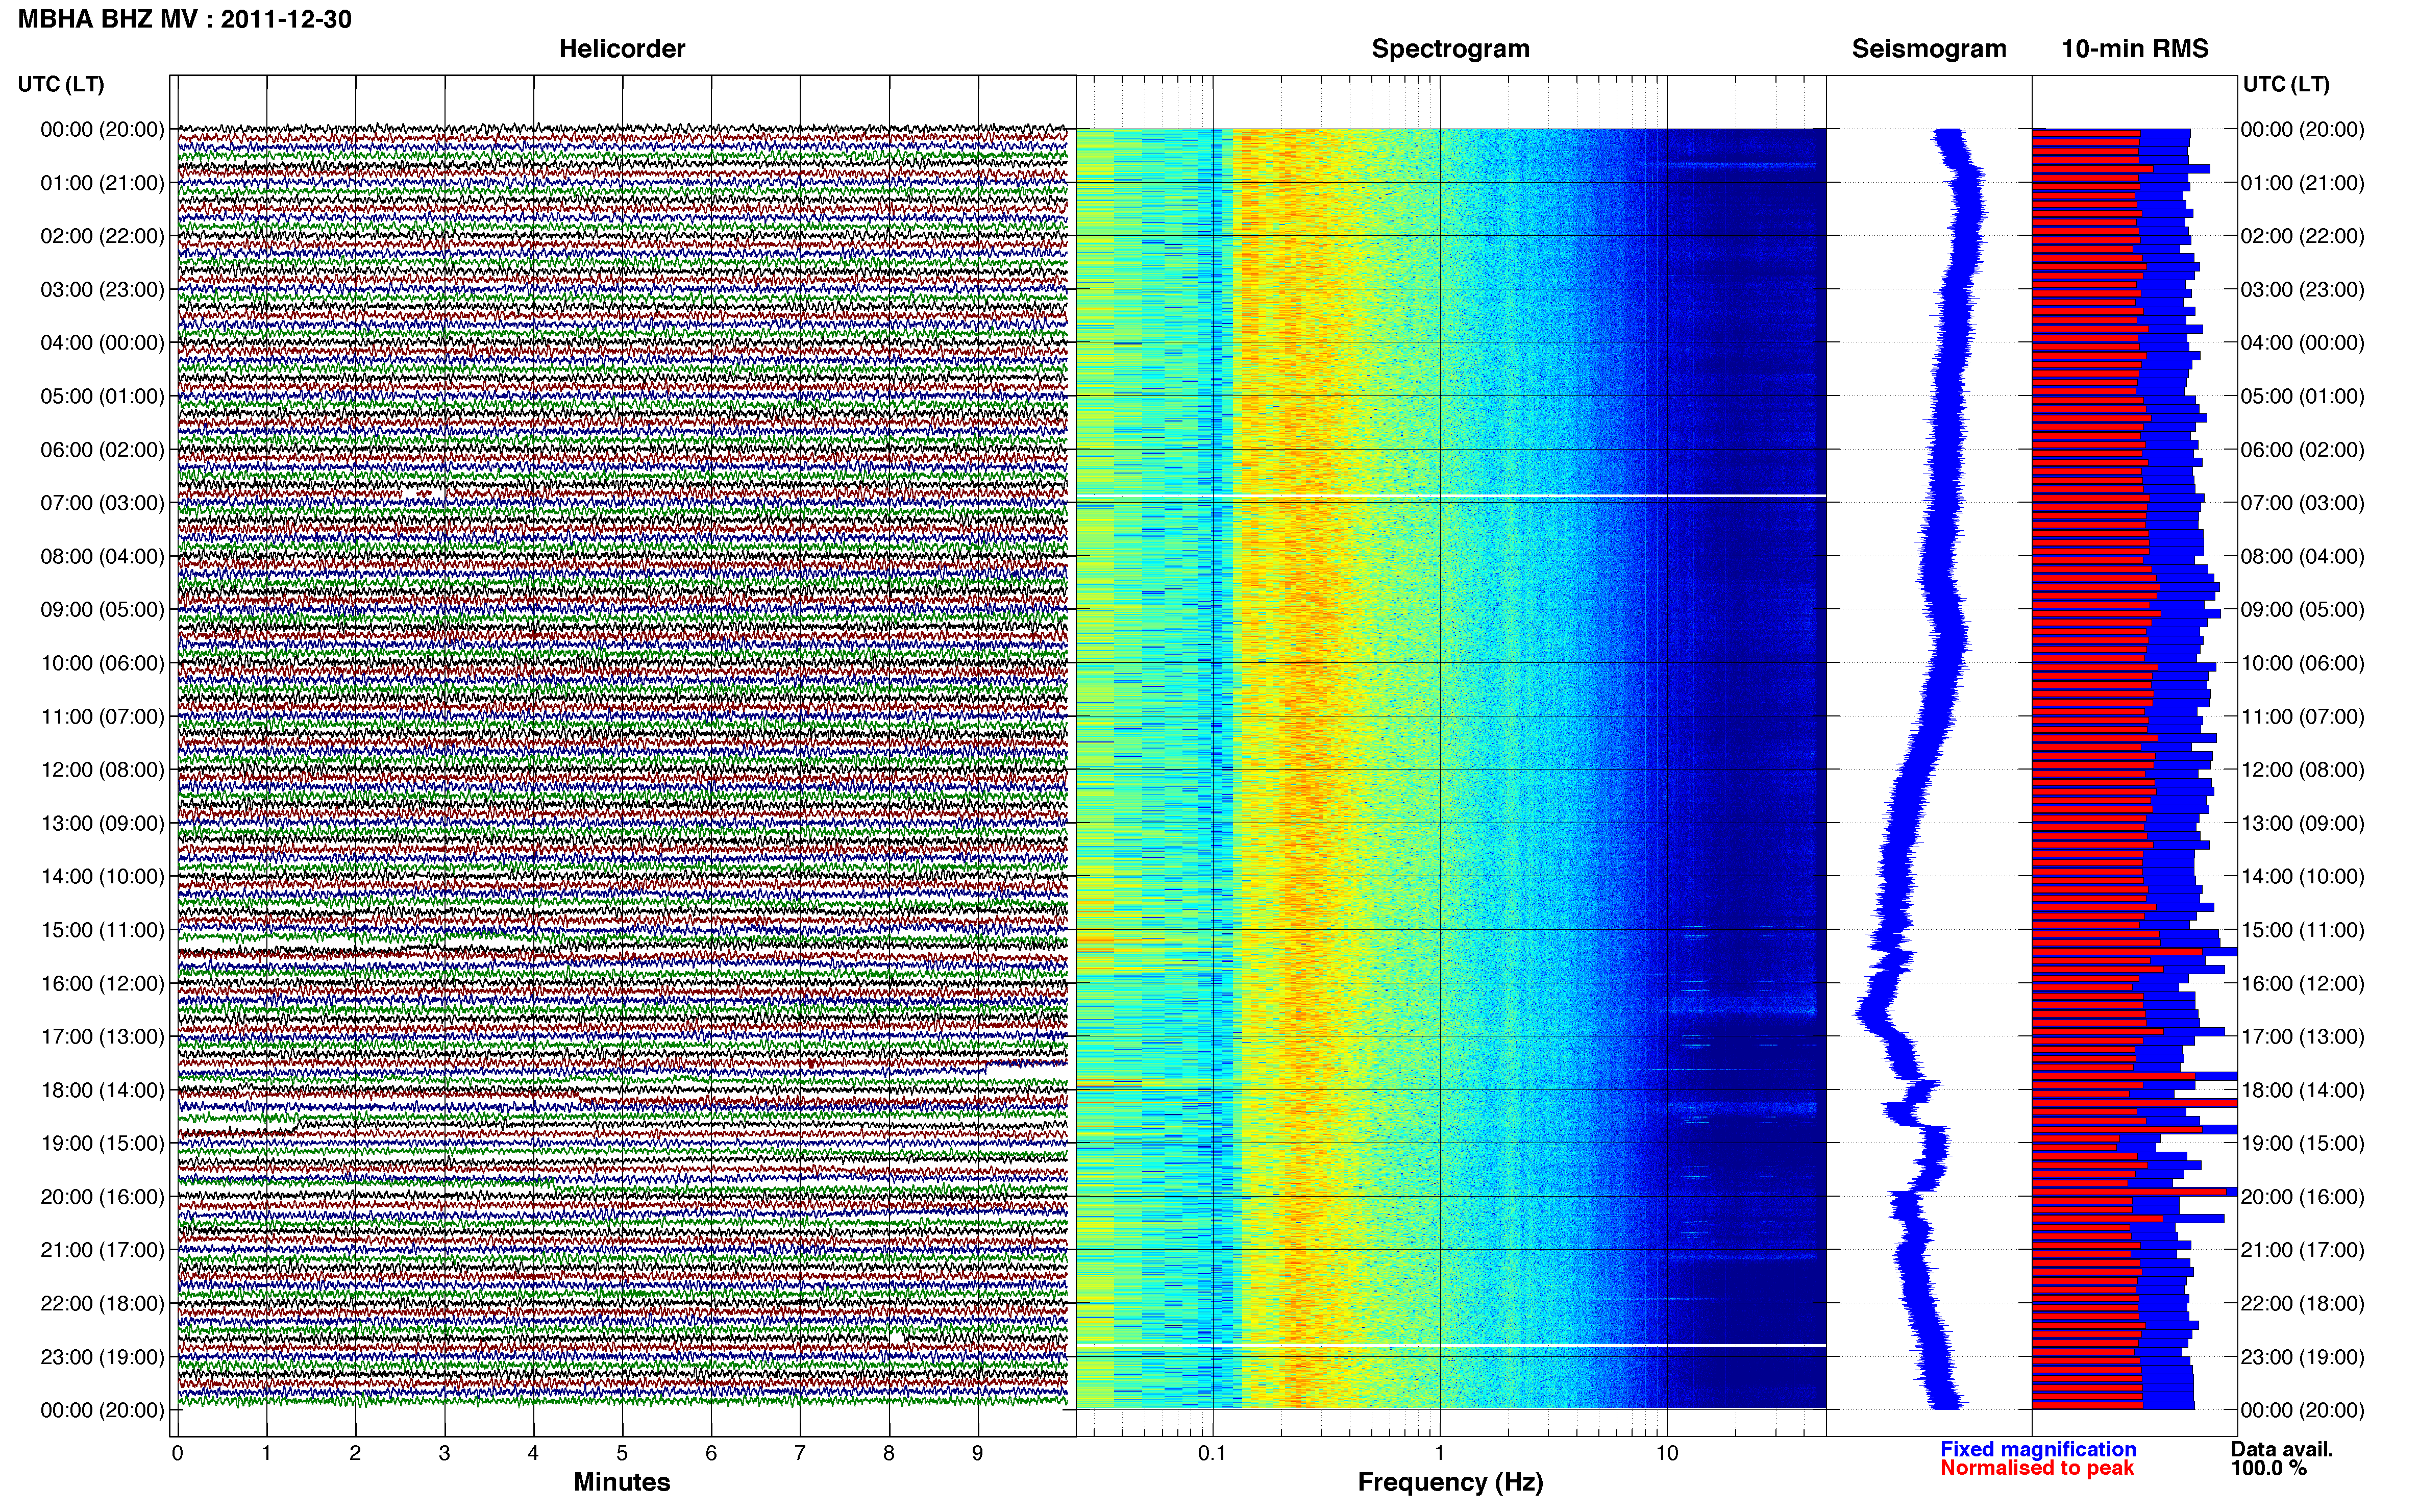This screenshot has width=2419, height=1512.
Task: Click the left '07:00 (03:00)' time label
Action: tap(102, 503)
